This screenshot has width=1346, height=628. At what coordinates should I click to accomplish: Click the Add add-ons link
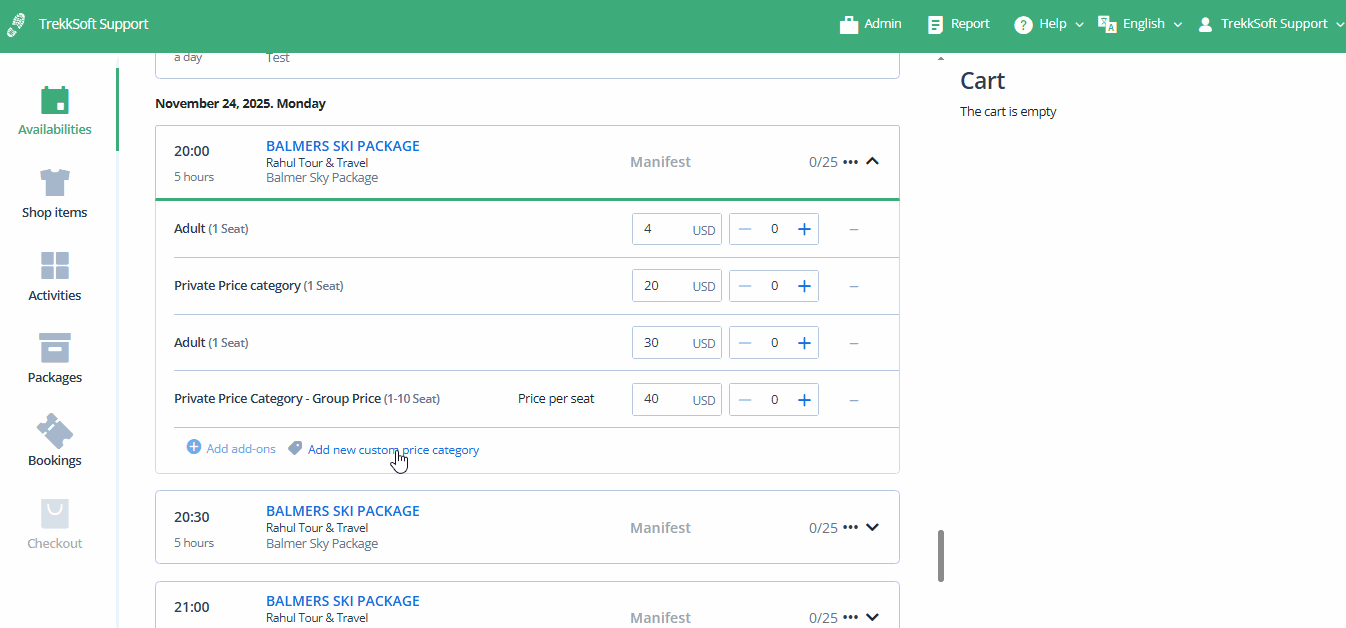[x=240, y=449]
